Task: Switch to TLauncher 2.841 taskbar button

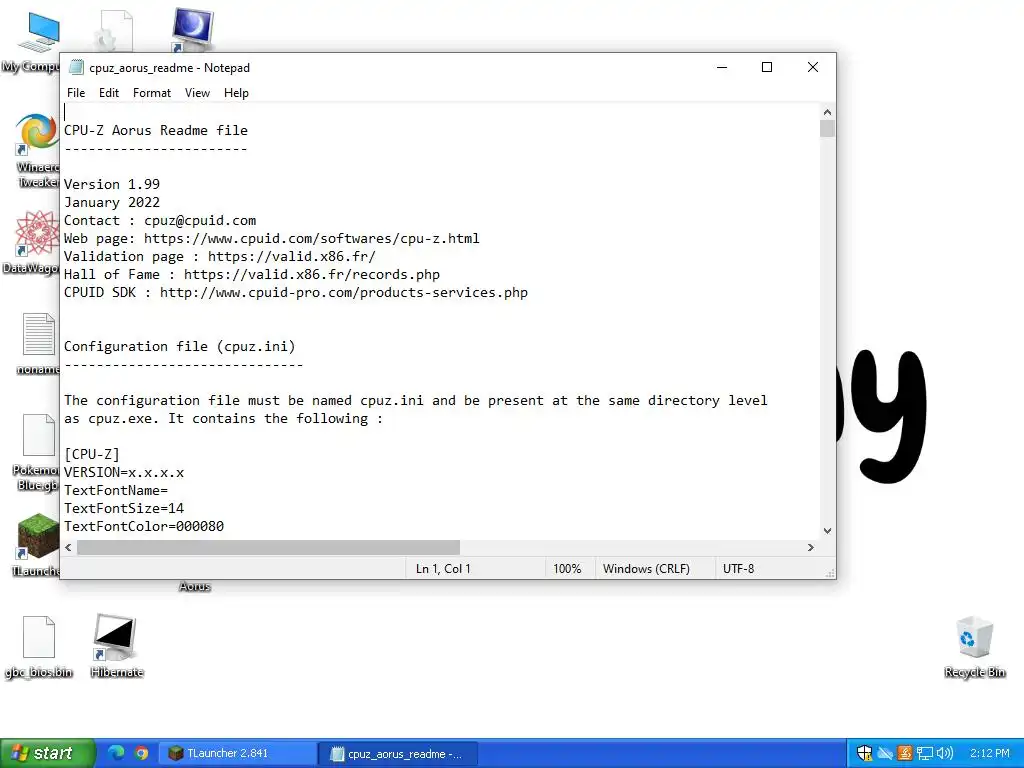Action: point(239,753)
